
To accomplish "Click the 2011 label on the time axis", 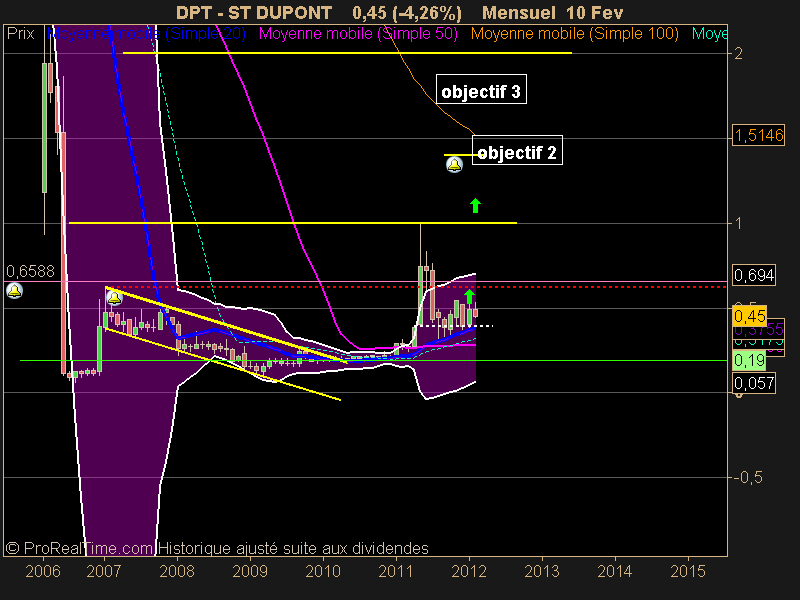I will 396,571.
